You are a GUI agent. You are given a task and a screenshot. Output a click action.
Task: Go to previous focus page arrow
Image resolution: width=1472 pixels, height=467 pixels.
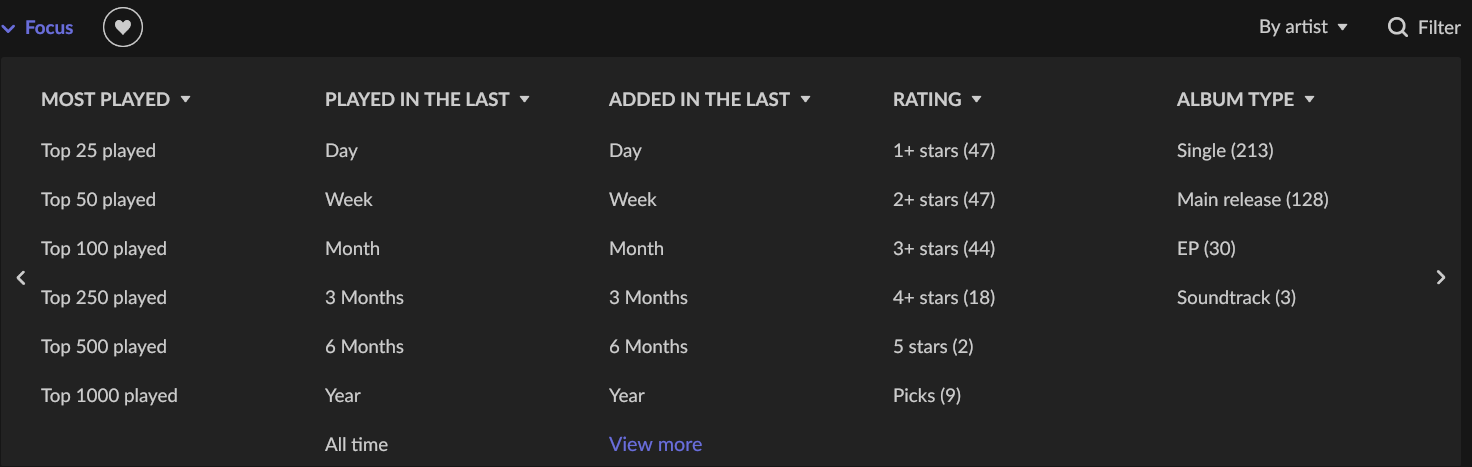click(x=21, y=278)
